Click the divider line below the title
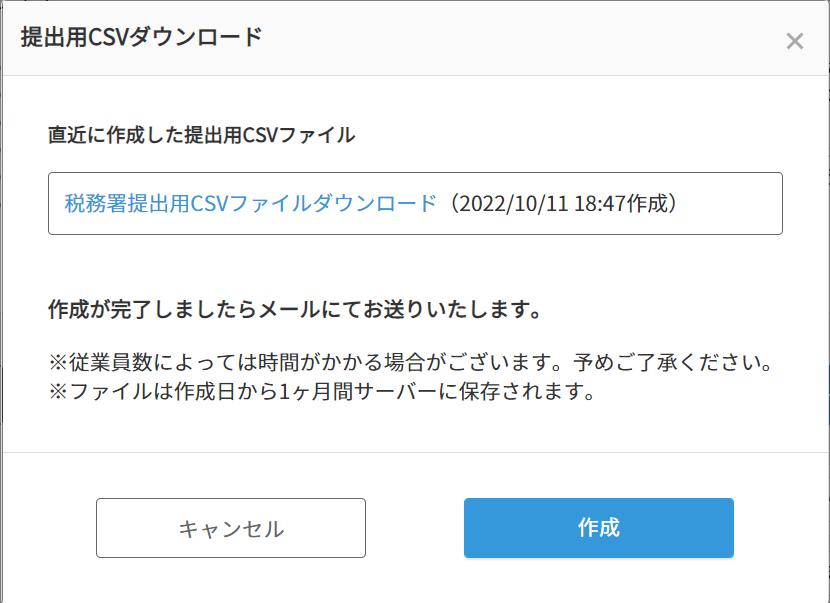This screenshot has width=830, height=603. click(x=415, y=75)
